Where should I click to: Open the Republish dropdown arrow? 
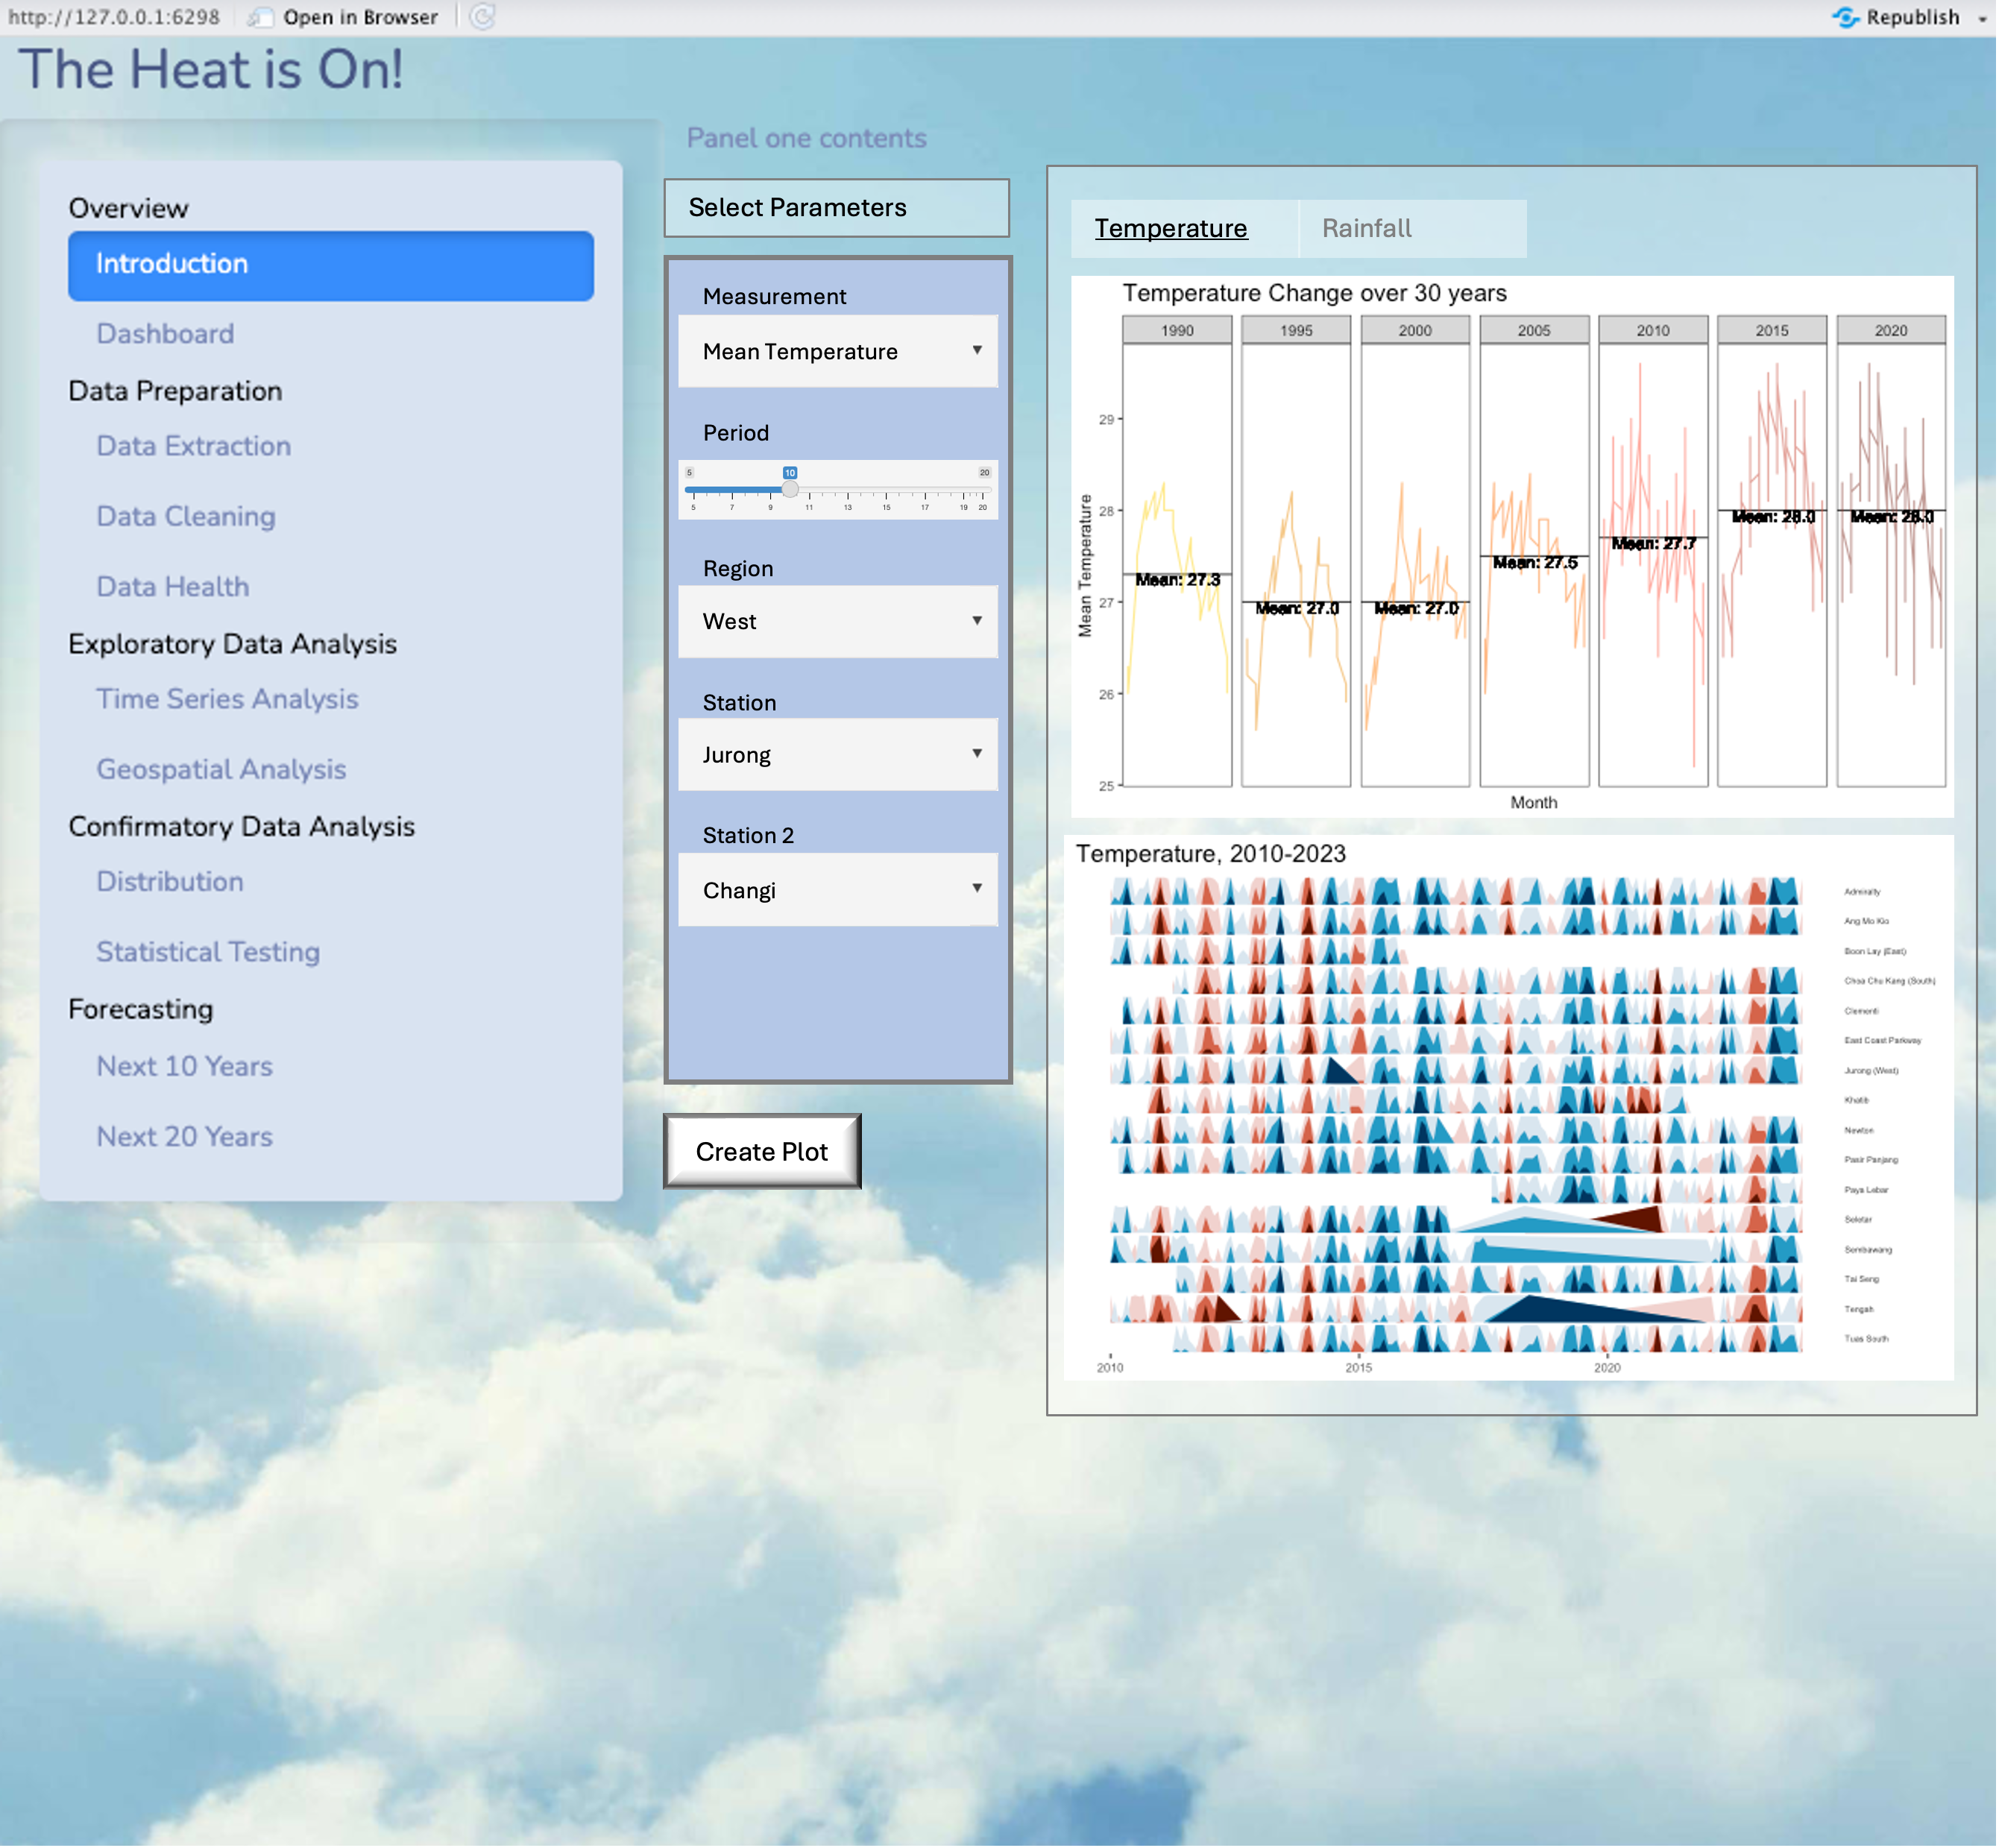tap(1981, 18)
